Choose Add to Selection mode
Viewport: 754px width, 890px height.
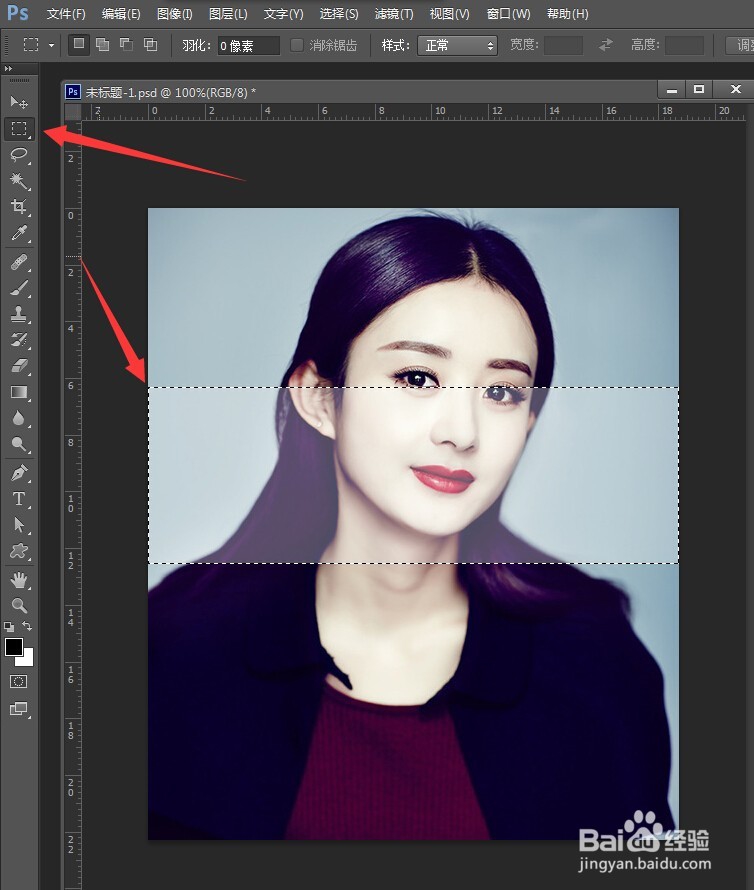(x=103, y=44)
